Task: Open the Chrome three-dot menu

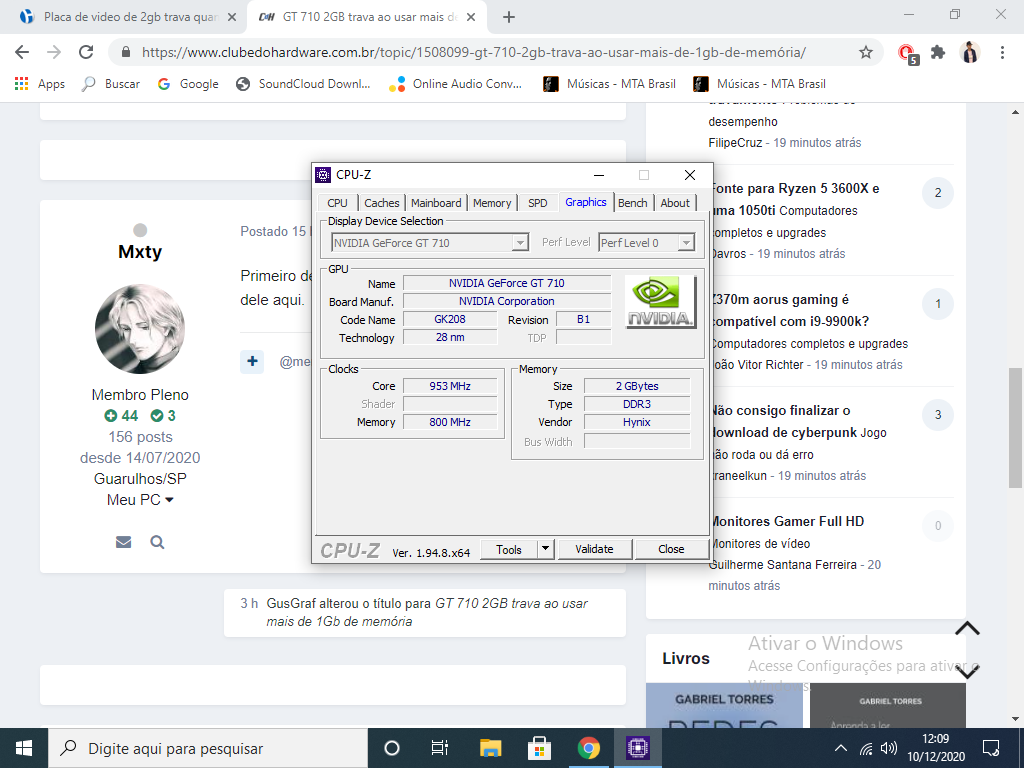Action: tap(1002, 52)
